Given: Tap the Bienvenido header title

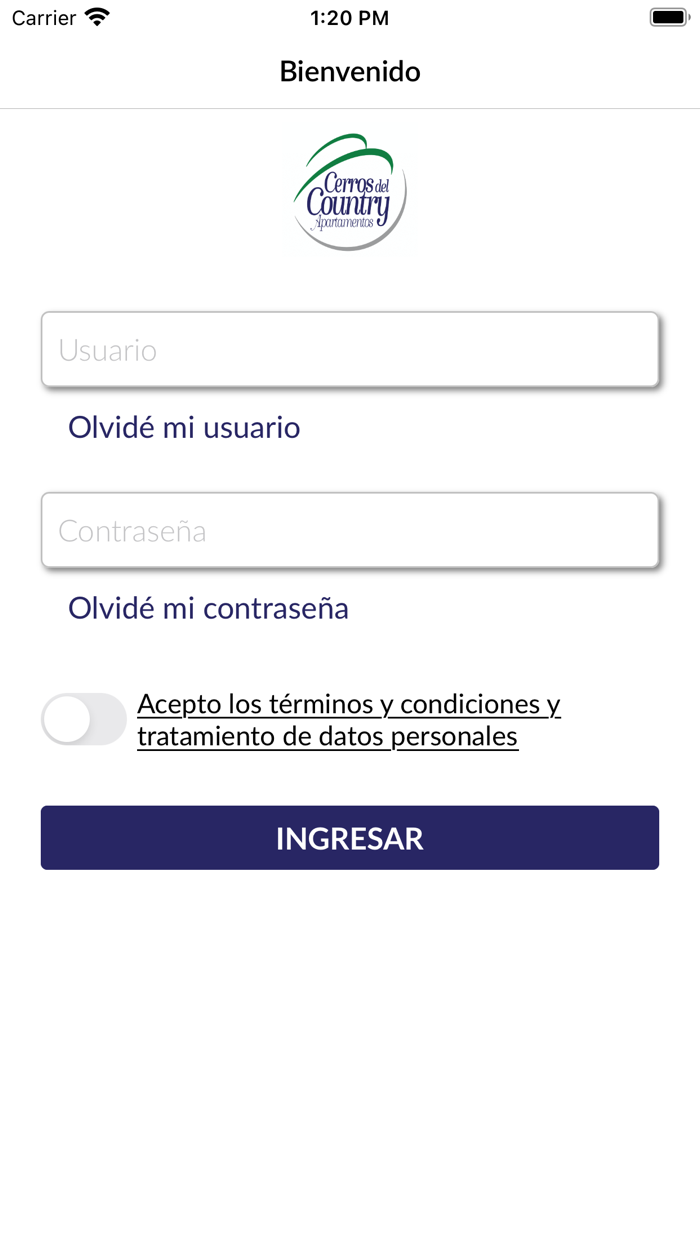Looking at the screenshot, I should (x=350, y=71).
